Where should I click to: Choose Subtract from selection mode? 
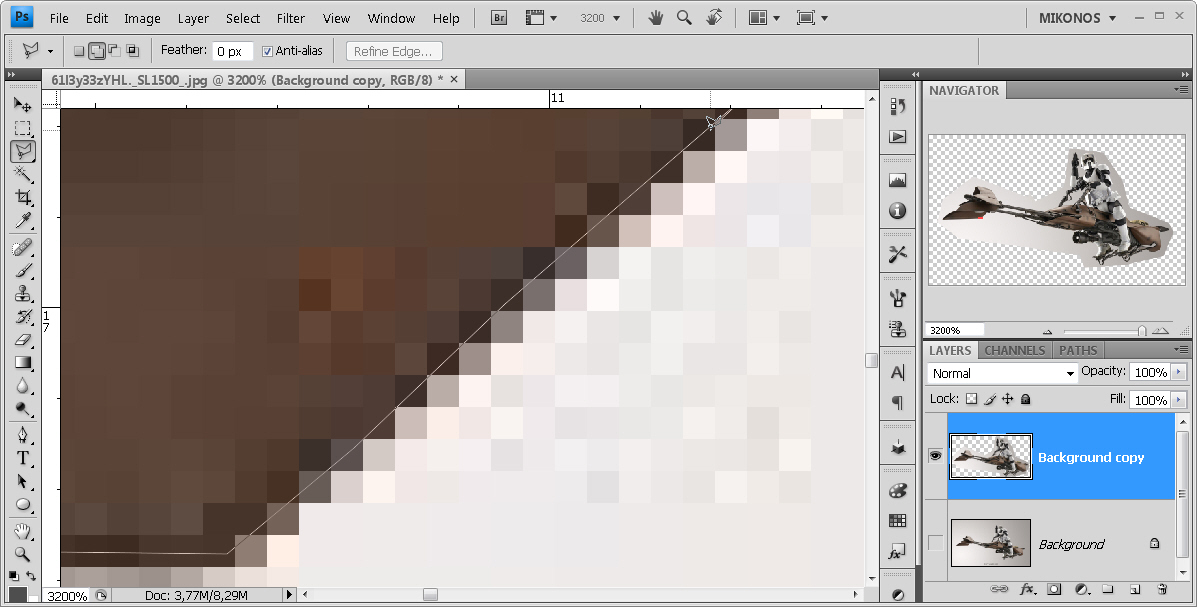[115, 51]
